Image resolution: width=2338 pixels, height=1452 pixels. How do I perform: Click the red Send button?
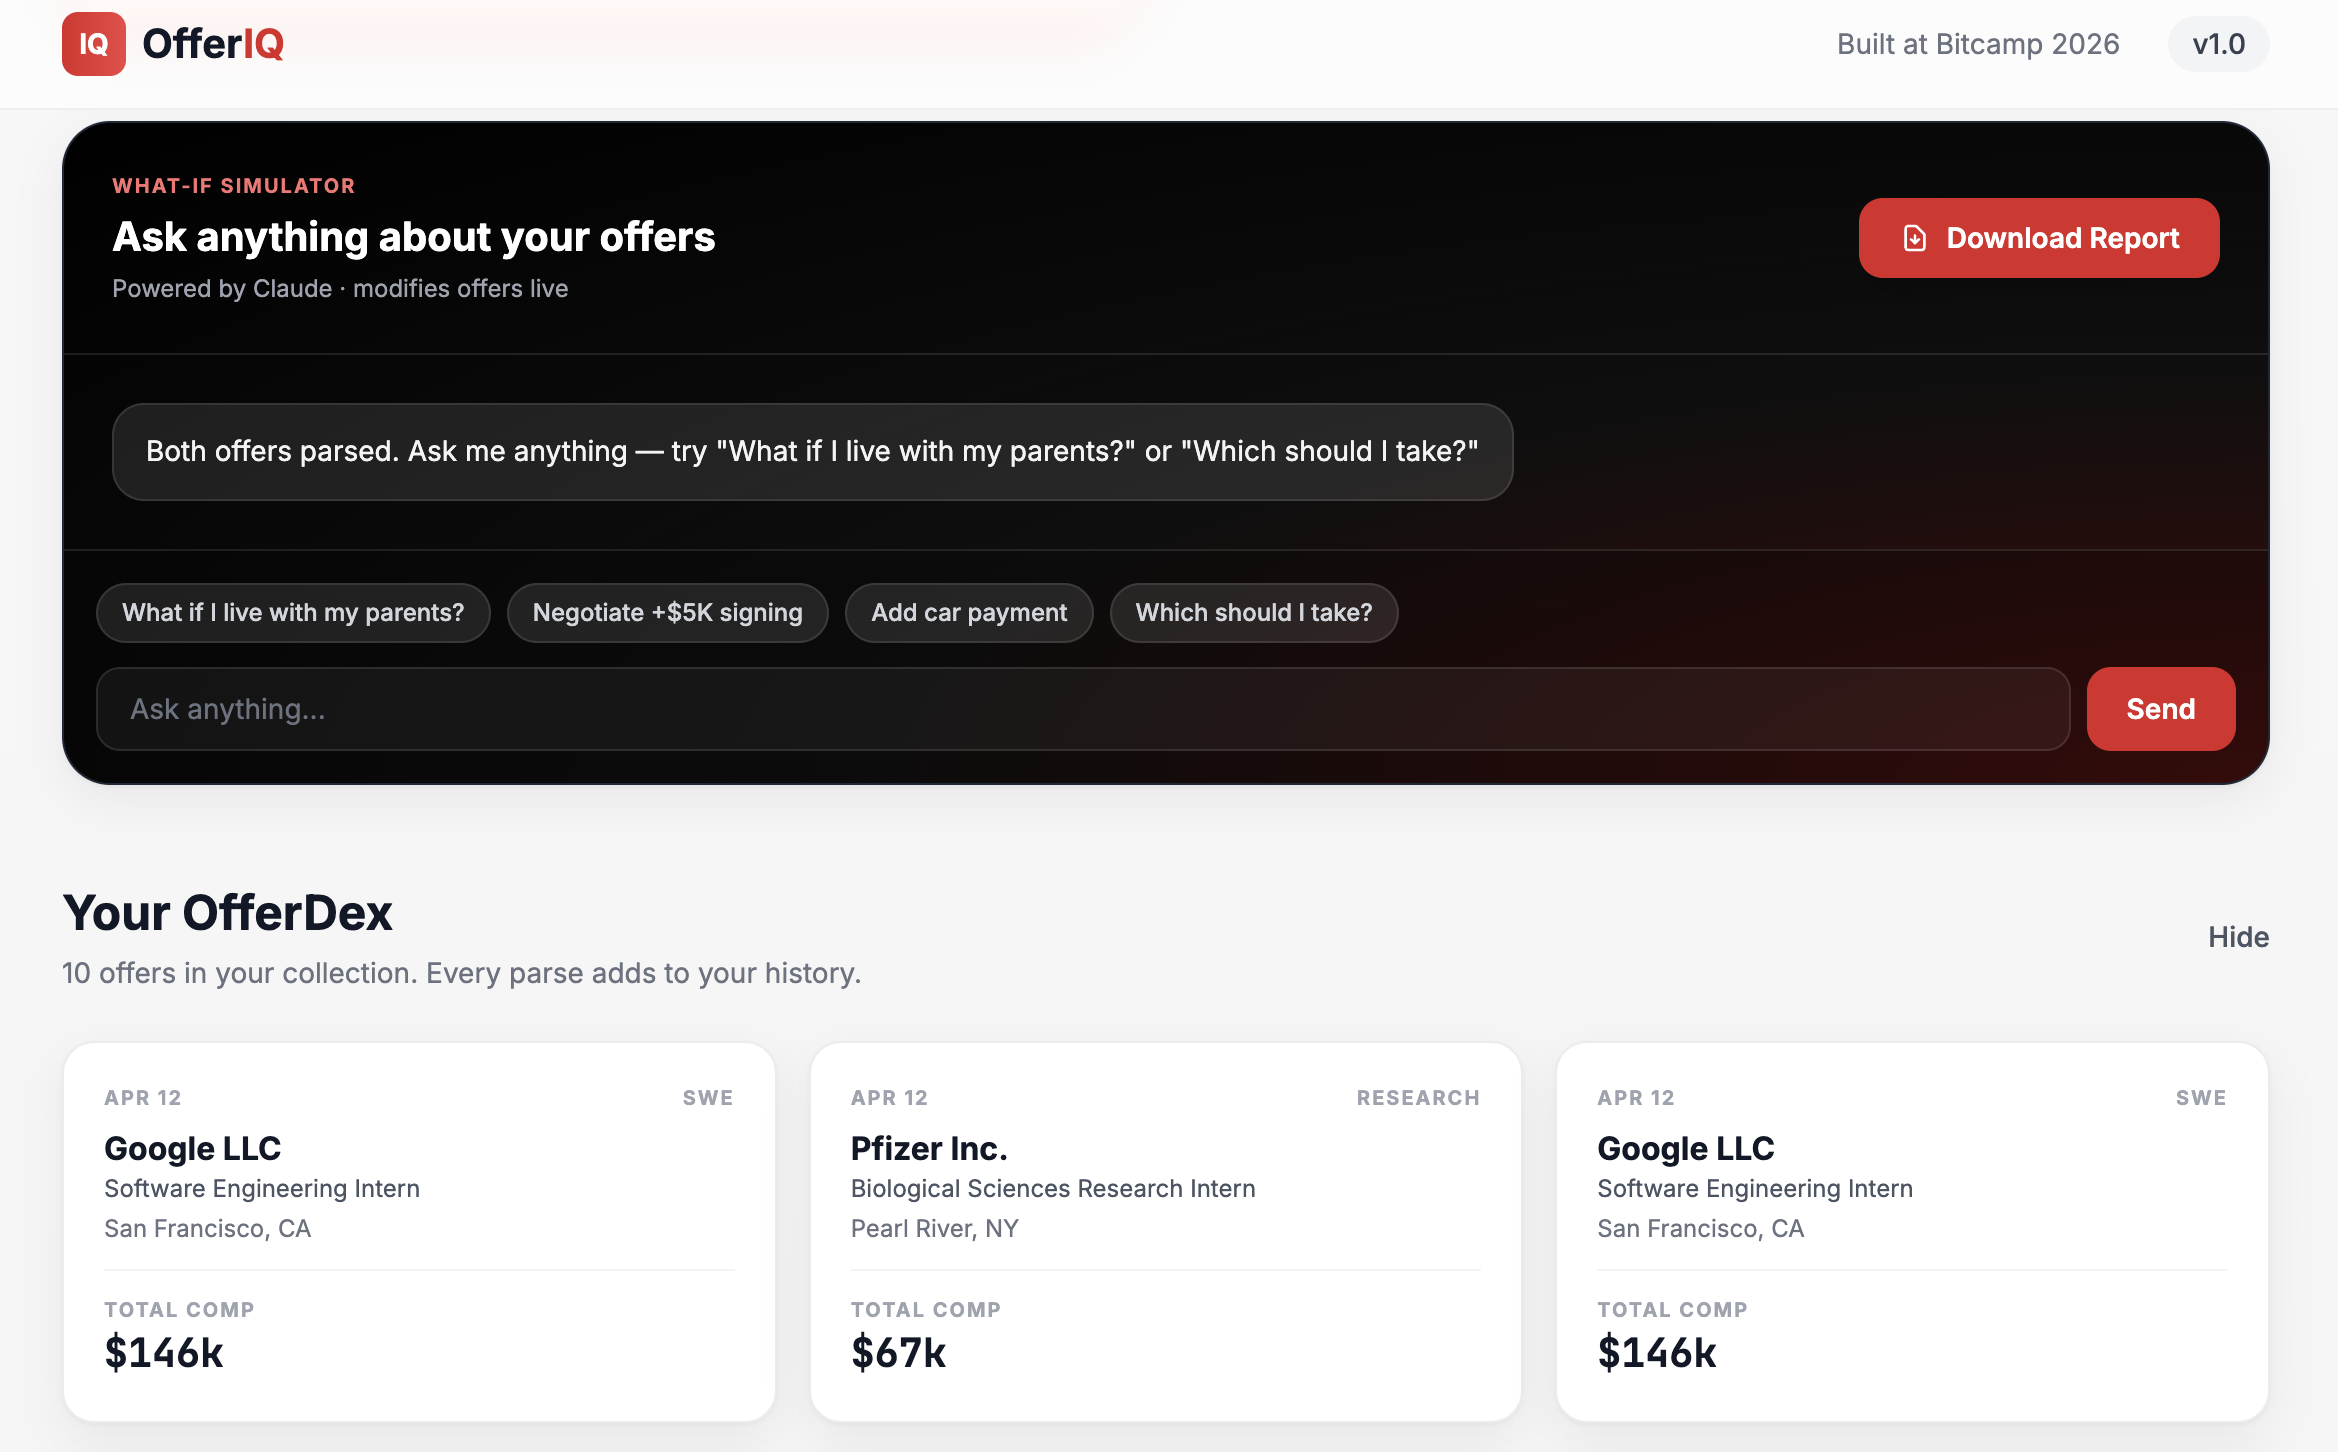point(2160,709)
